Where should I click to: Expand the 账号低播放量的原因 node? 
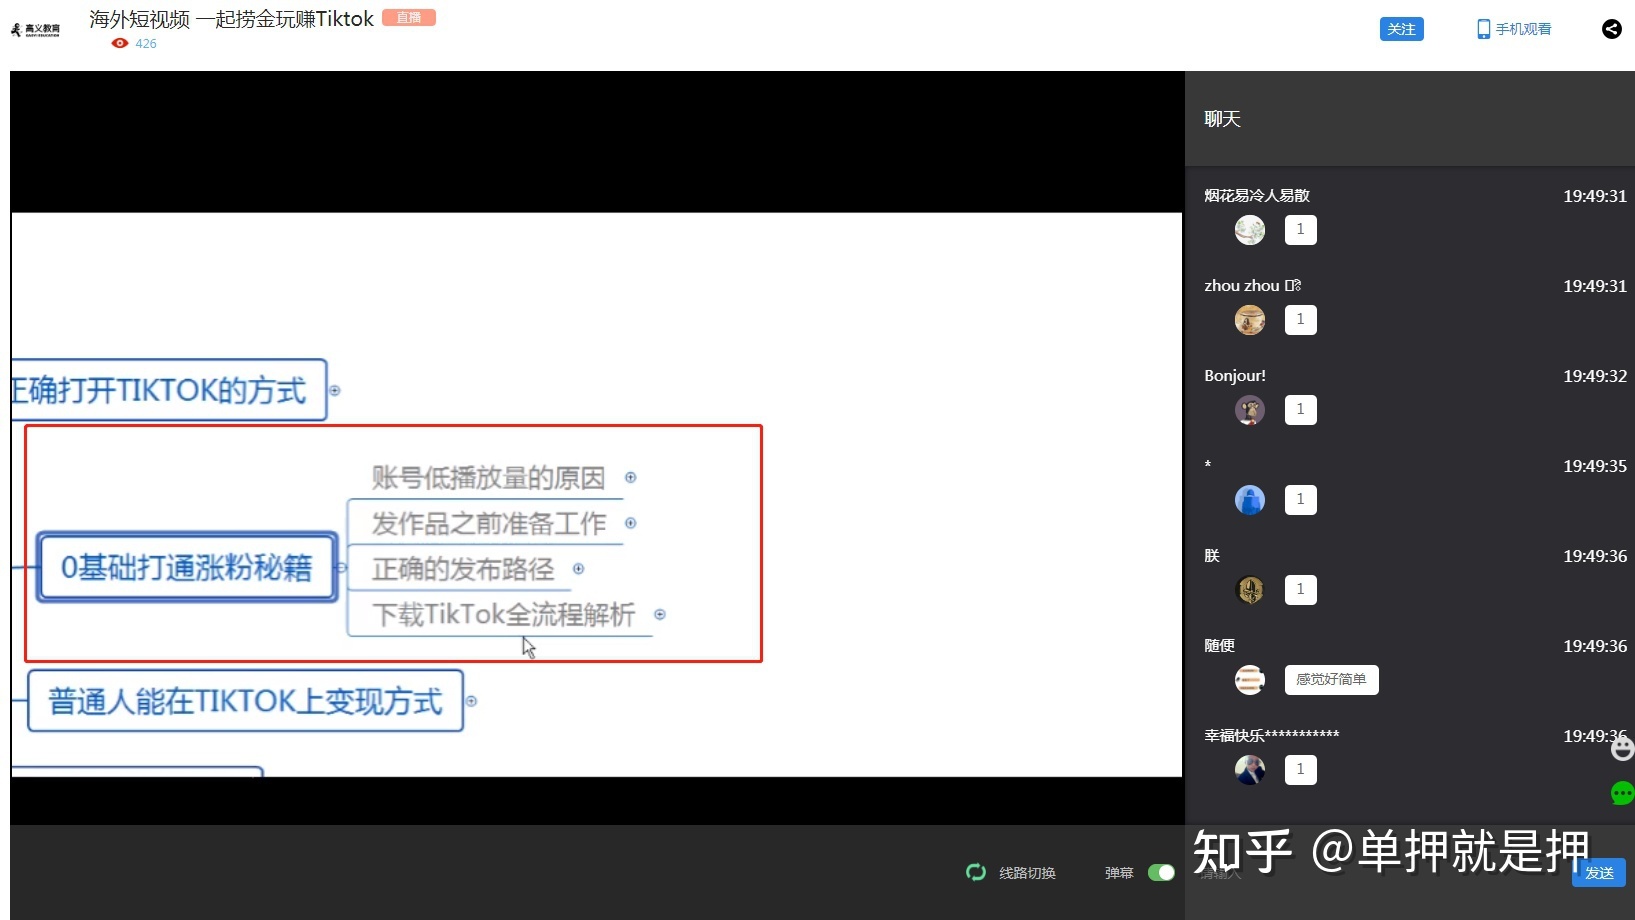click(631, 478)
